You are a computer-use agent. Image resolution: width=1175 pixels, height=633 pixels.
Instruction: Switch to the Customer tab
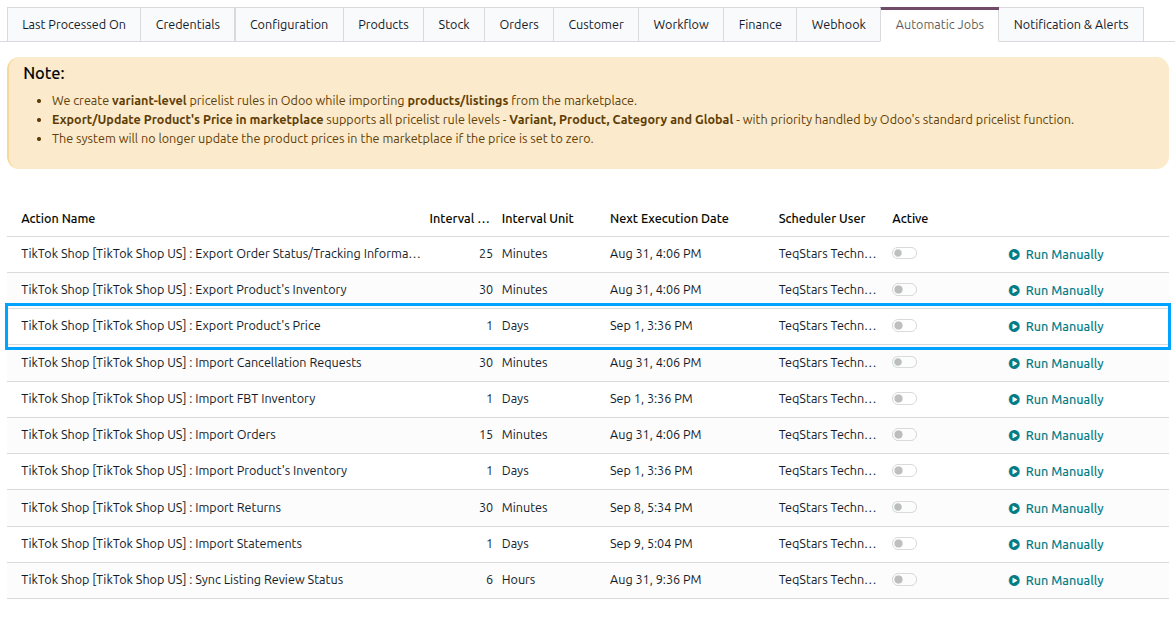(596, 25)
